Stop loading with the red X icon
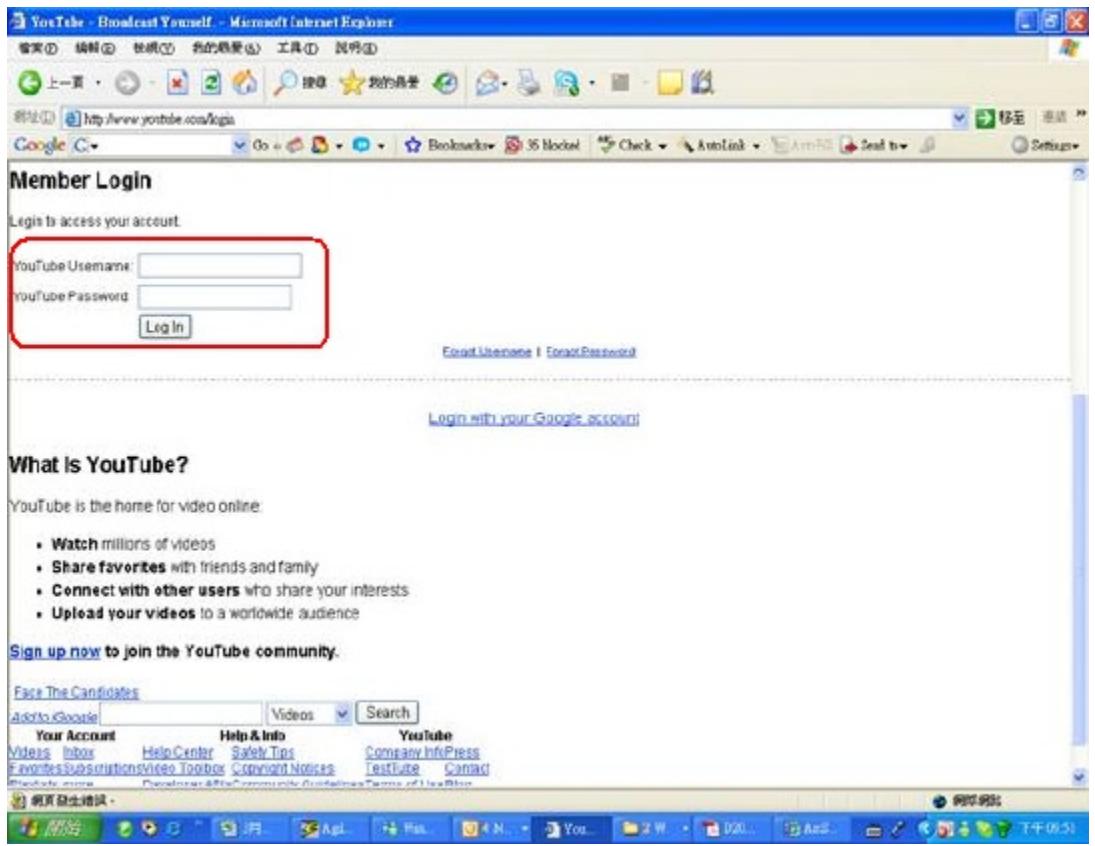Image resolution: width=1095 pixels, height=846 pixels. pos(177,83)
